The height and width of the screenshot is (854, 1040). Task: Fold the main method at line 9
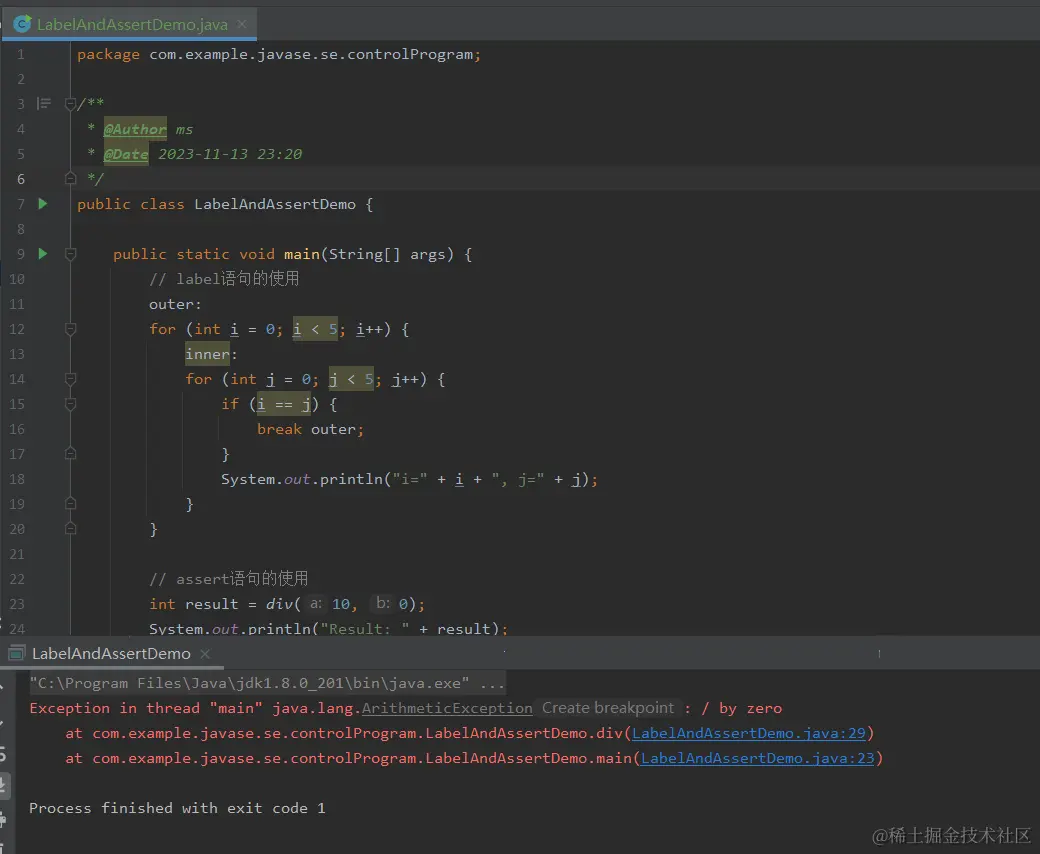click(70, 253)
